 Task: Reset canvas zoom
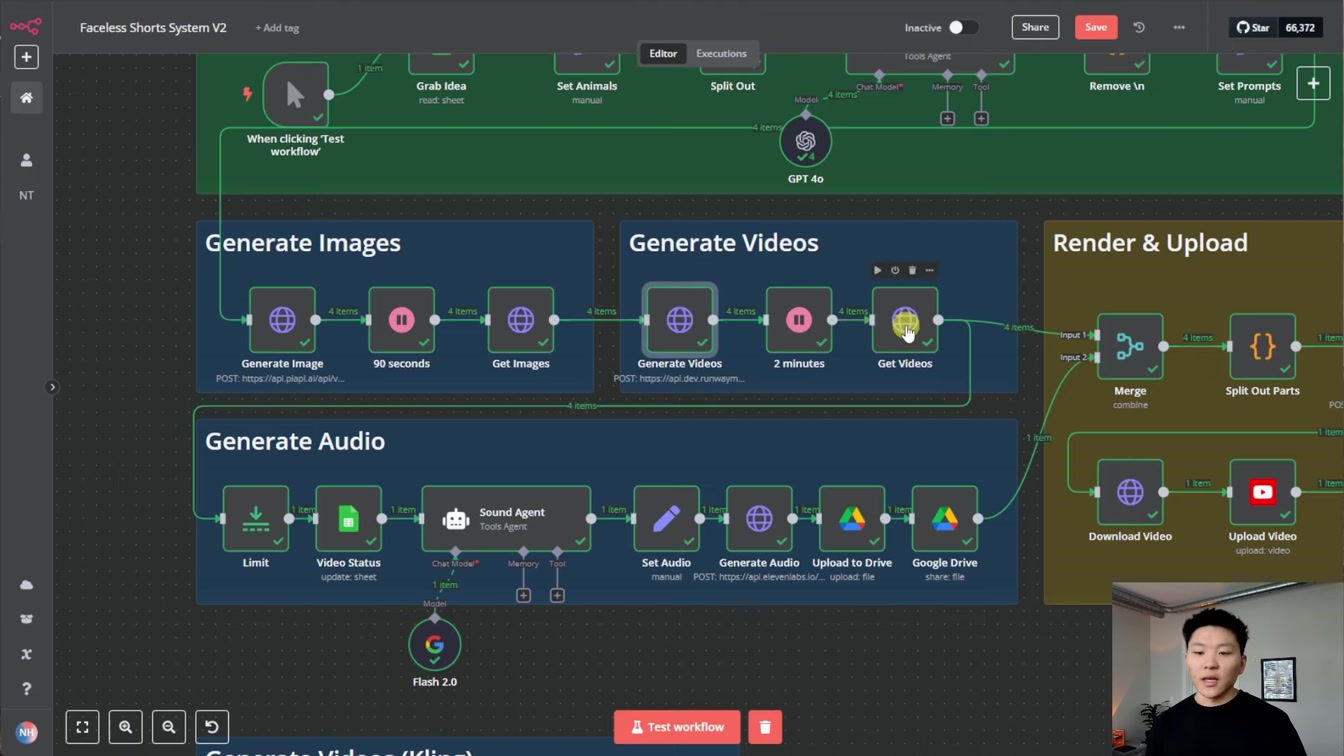click(x=212, y=727)
